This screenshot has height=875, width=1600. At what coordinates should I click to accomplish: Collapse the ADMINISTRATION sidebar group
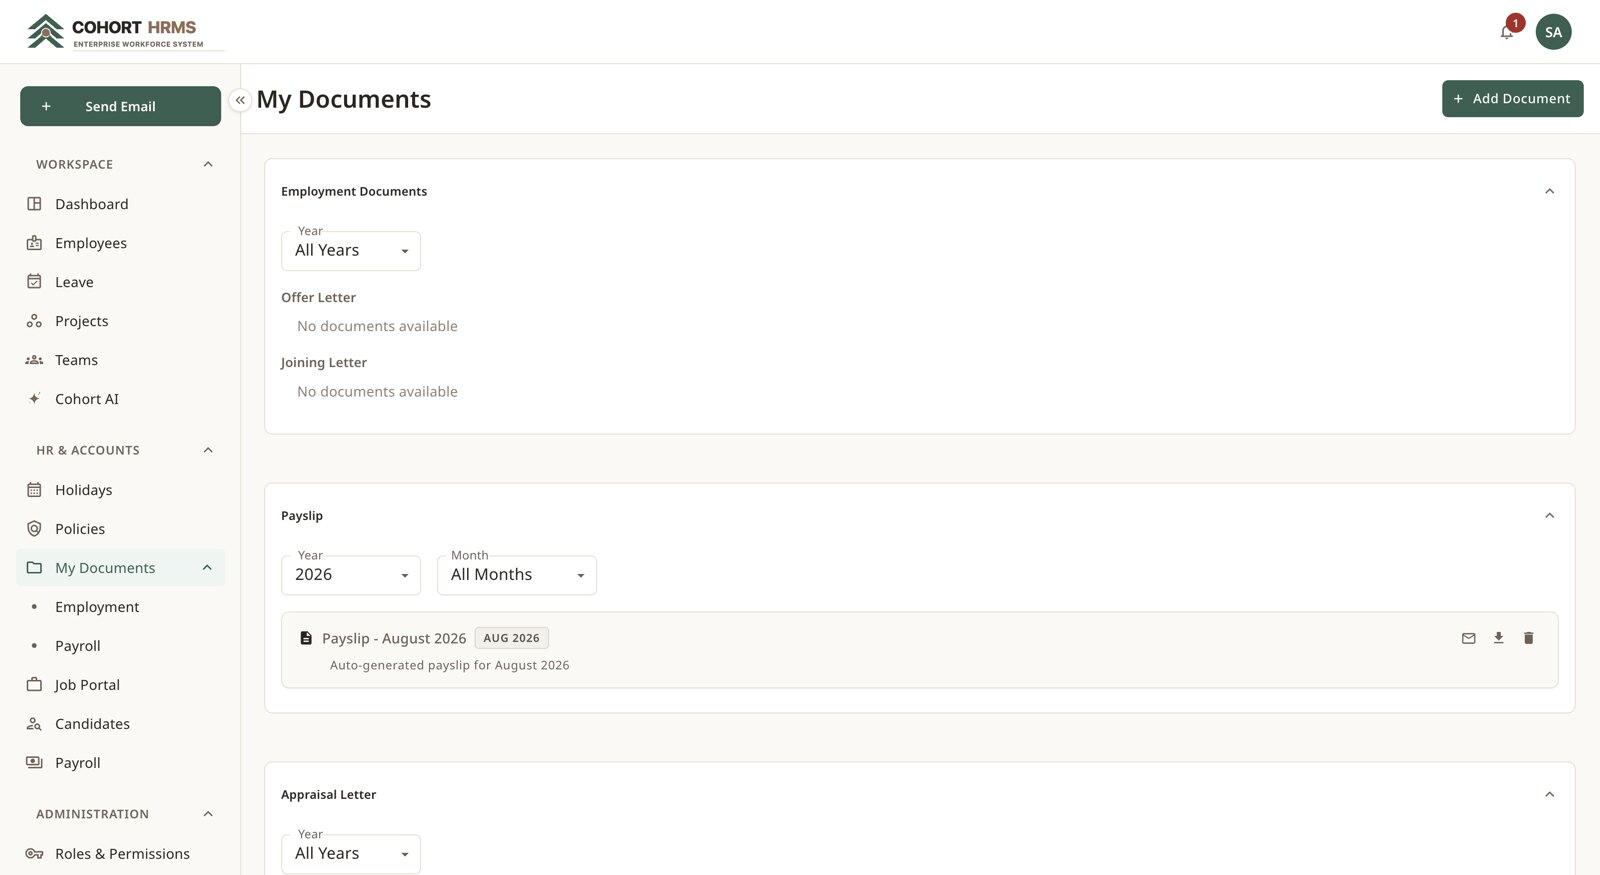[208, 815]
